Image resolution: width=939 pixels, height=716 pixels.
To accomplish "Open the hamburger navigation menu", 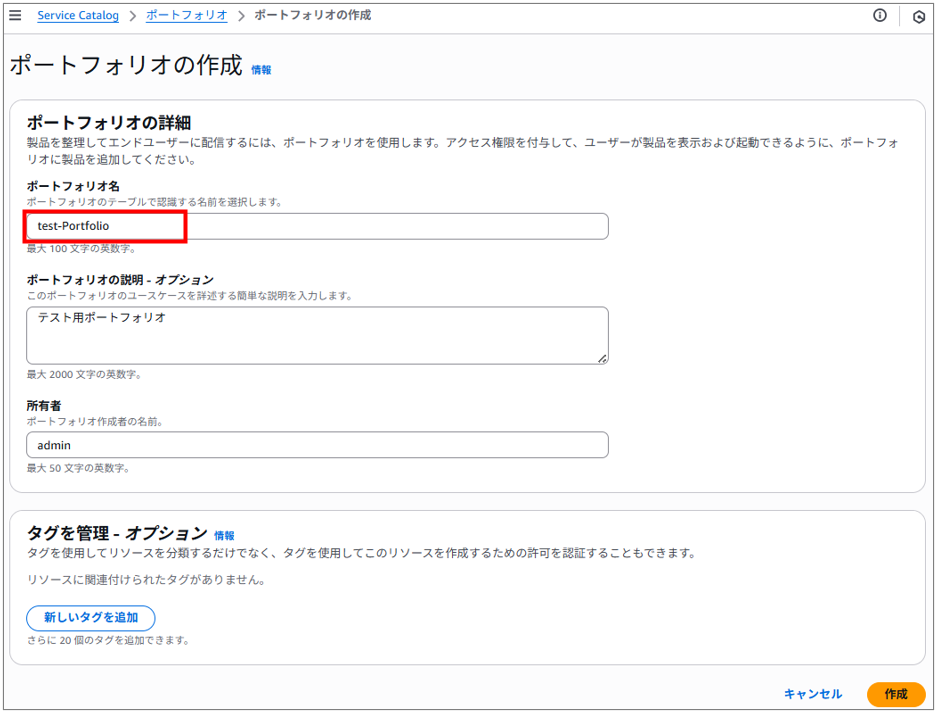I will (x=15, y=15).
